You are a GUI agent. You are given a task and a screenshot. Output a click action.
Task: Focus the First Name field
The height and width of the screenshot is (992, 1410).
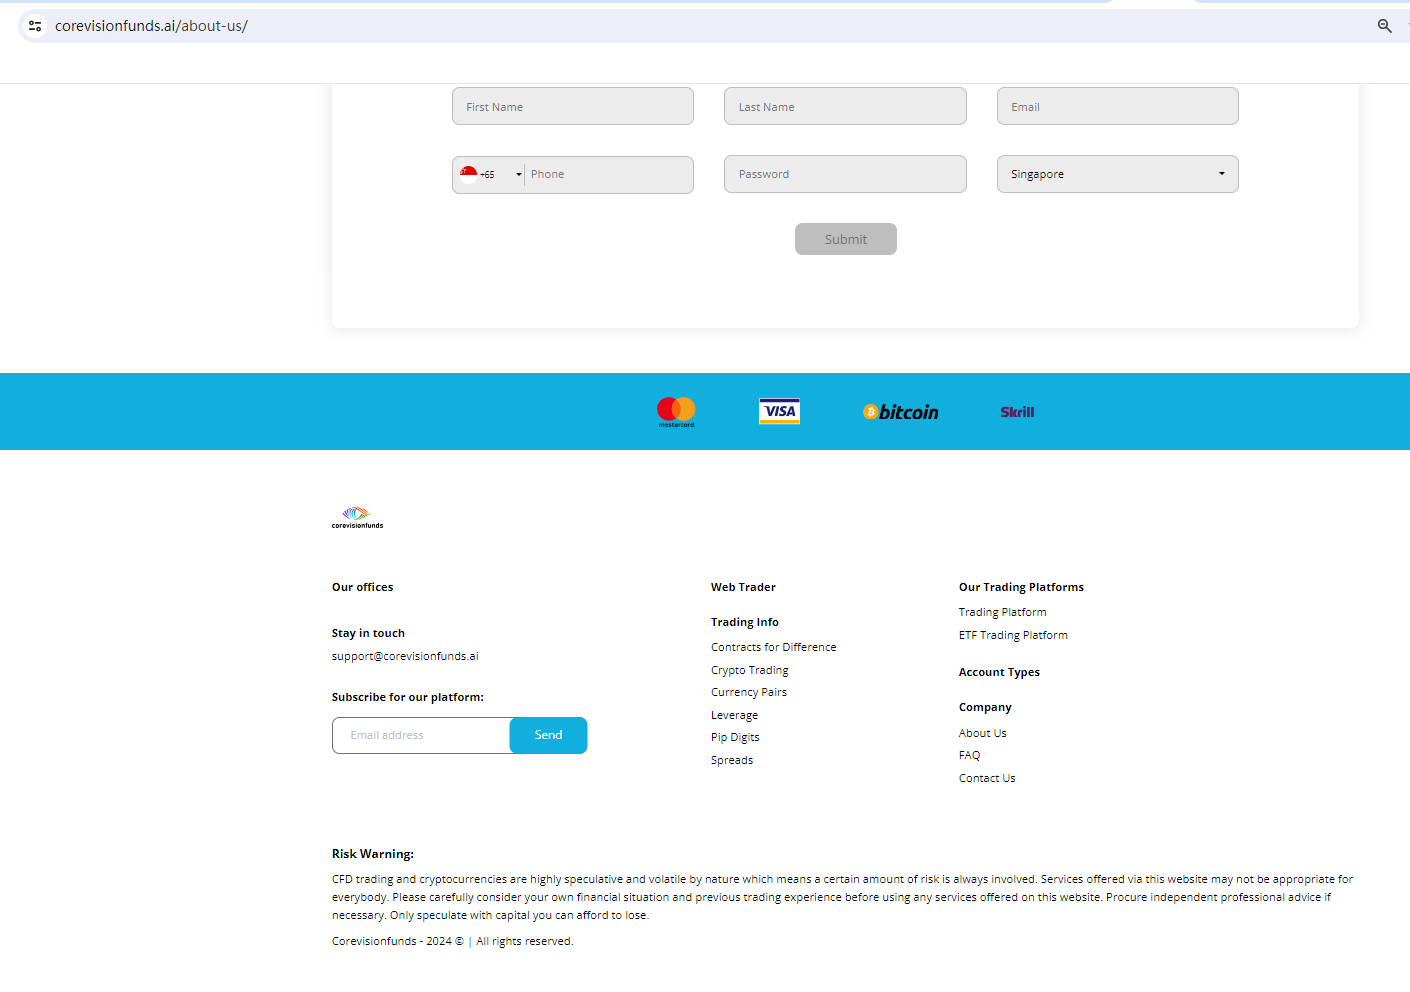click(572, 107)
